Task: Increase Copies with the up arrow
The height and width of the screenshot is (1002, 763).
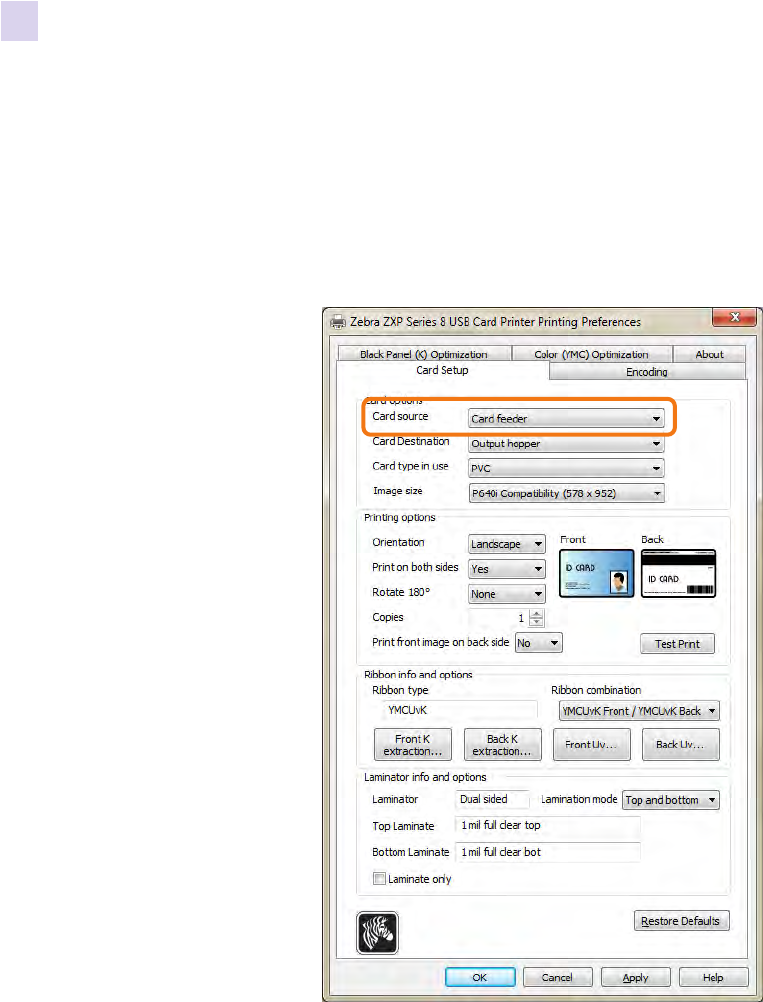Action: [x=537, y=614]
